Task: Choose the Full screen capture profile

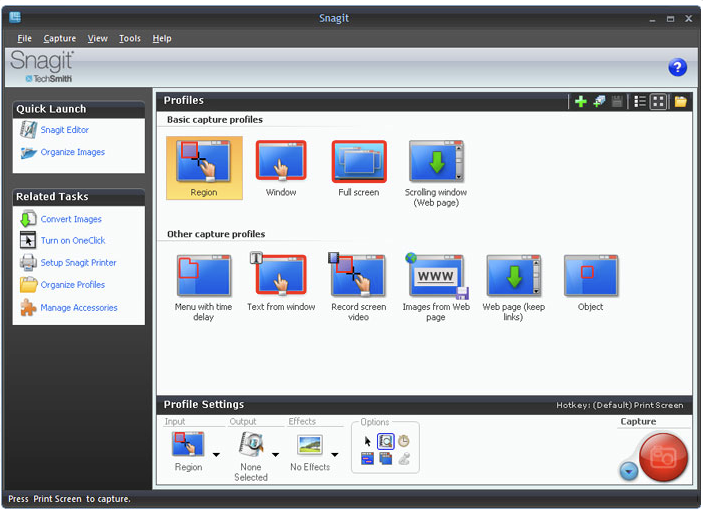Action: pos(359,168)
